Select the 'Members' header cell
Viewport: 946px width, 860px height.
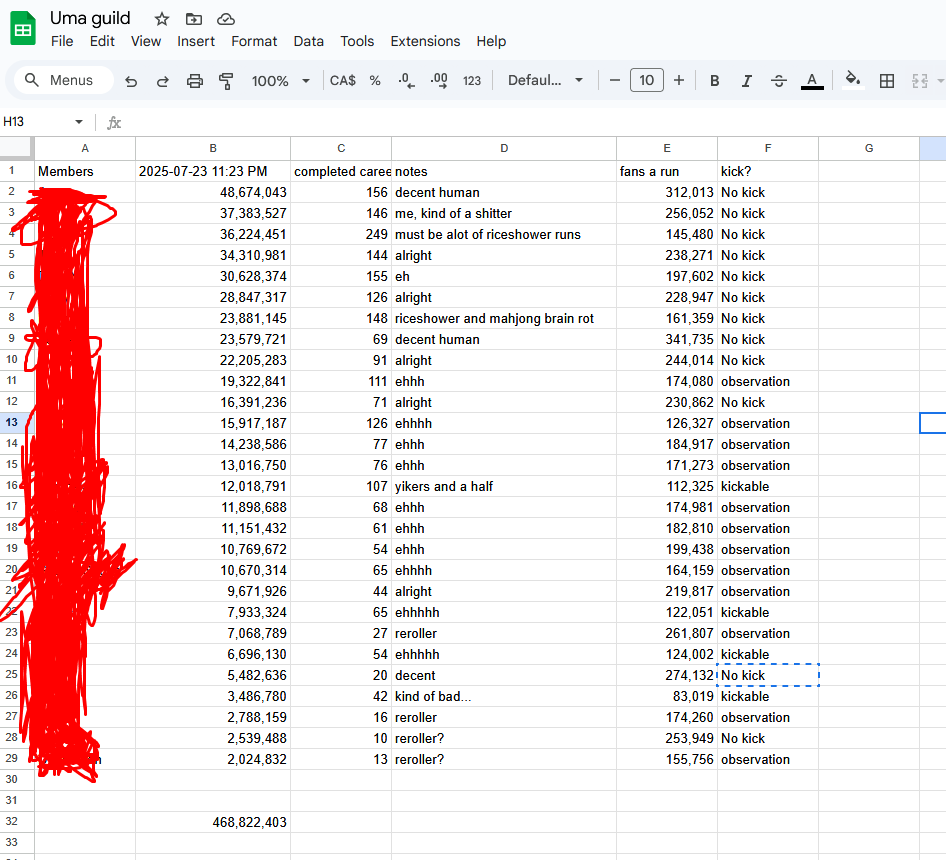[x=85, y=171]
